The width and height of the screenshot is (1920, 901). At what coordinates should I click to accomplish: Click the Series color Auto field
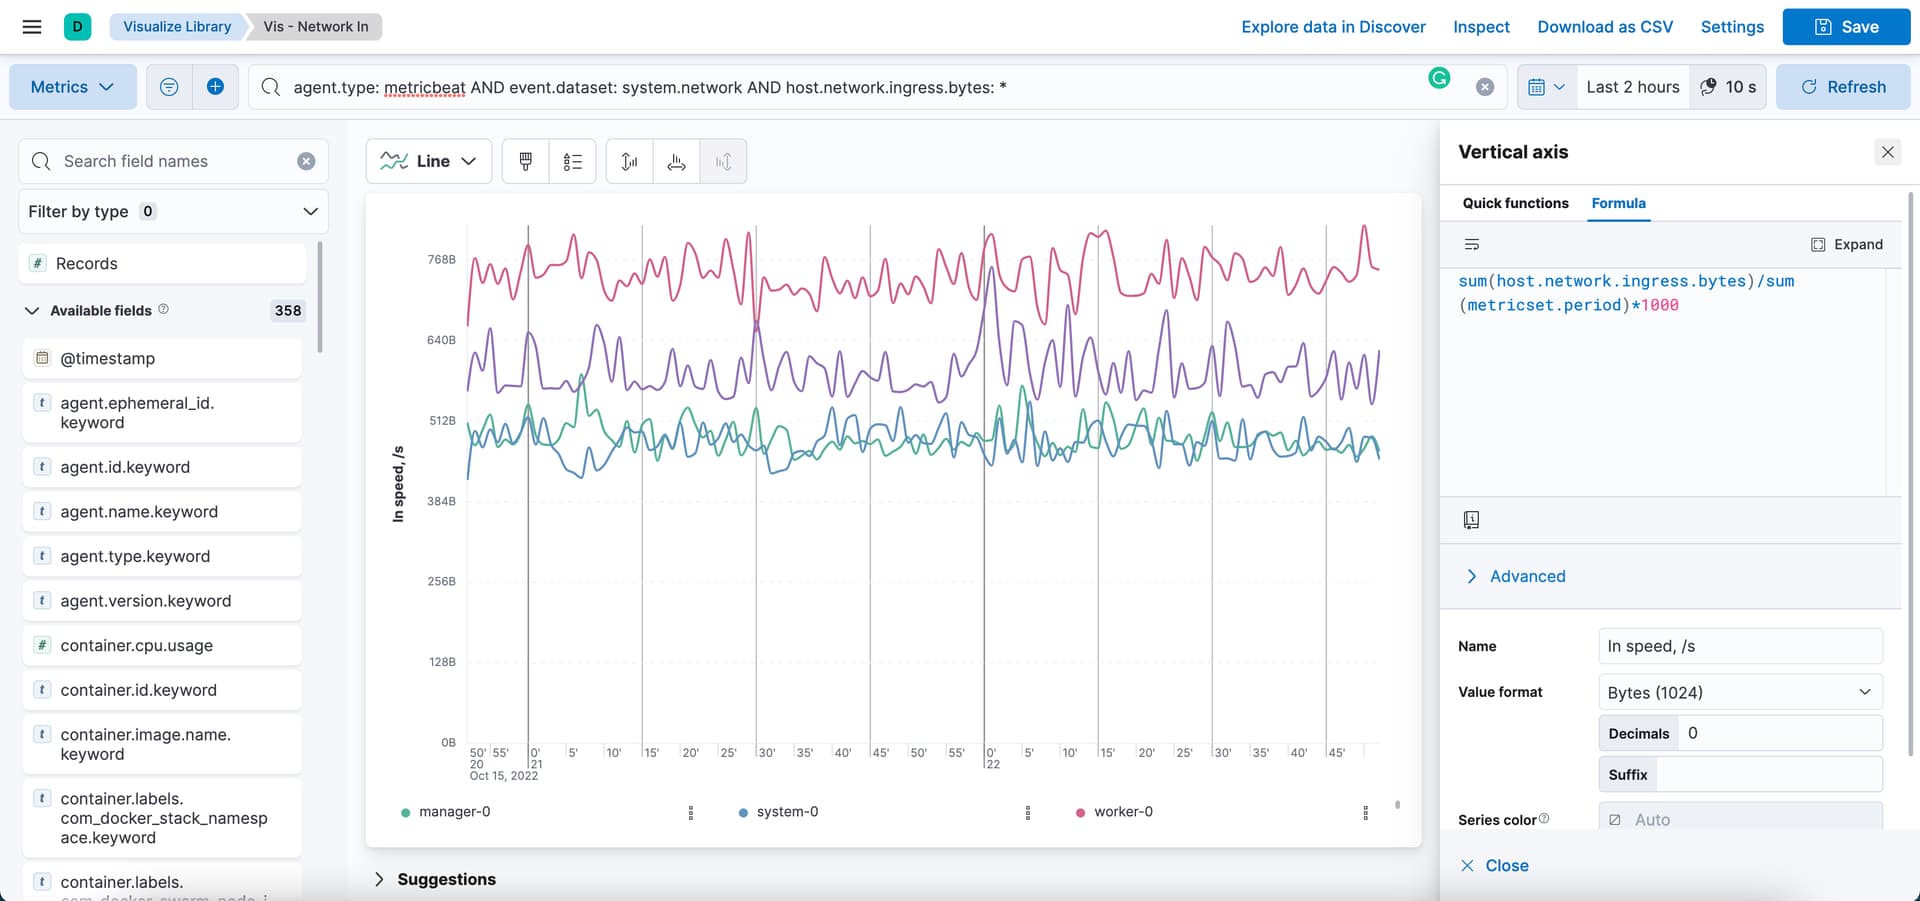point(1740,819)
